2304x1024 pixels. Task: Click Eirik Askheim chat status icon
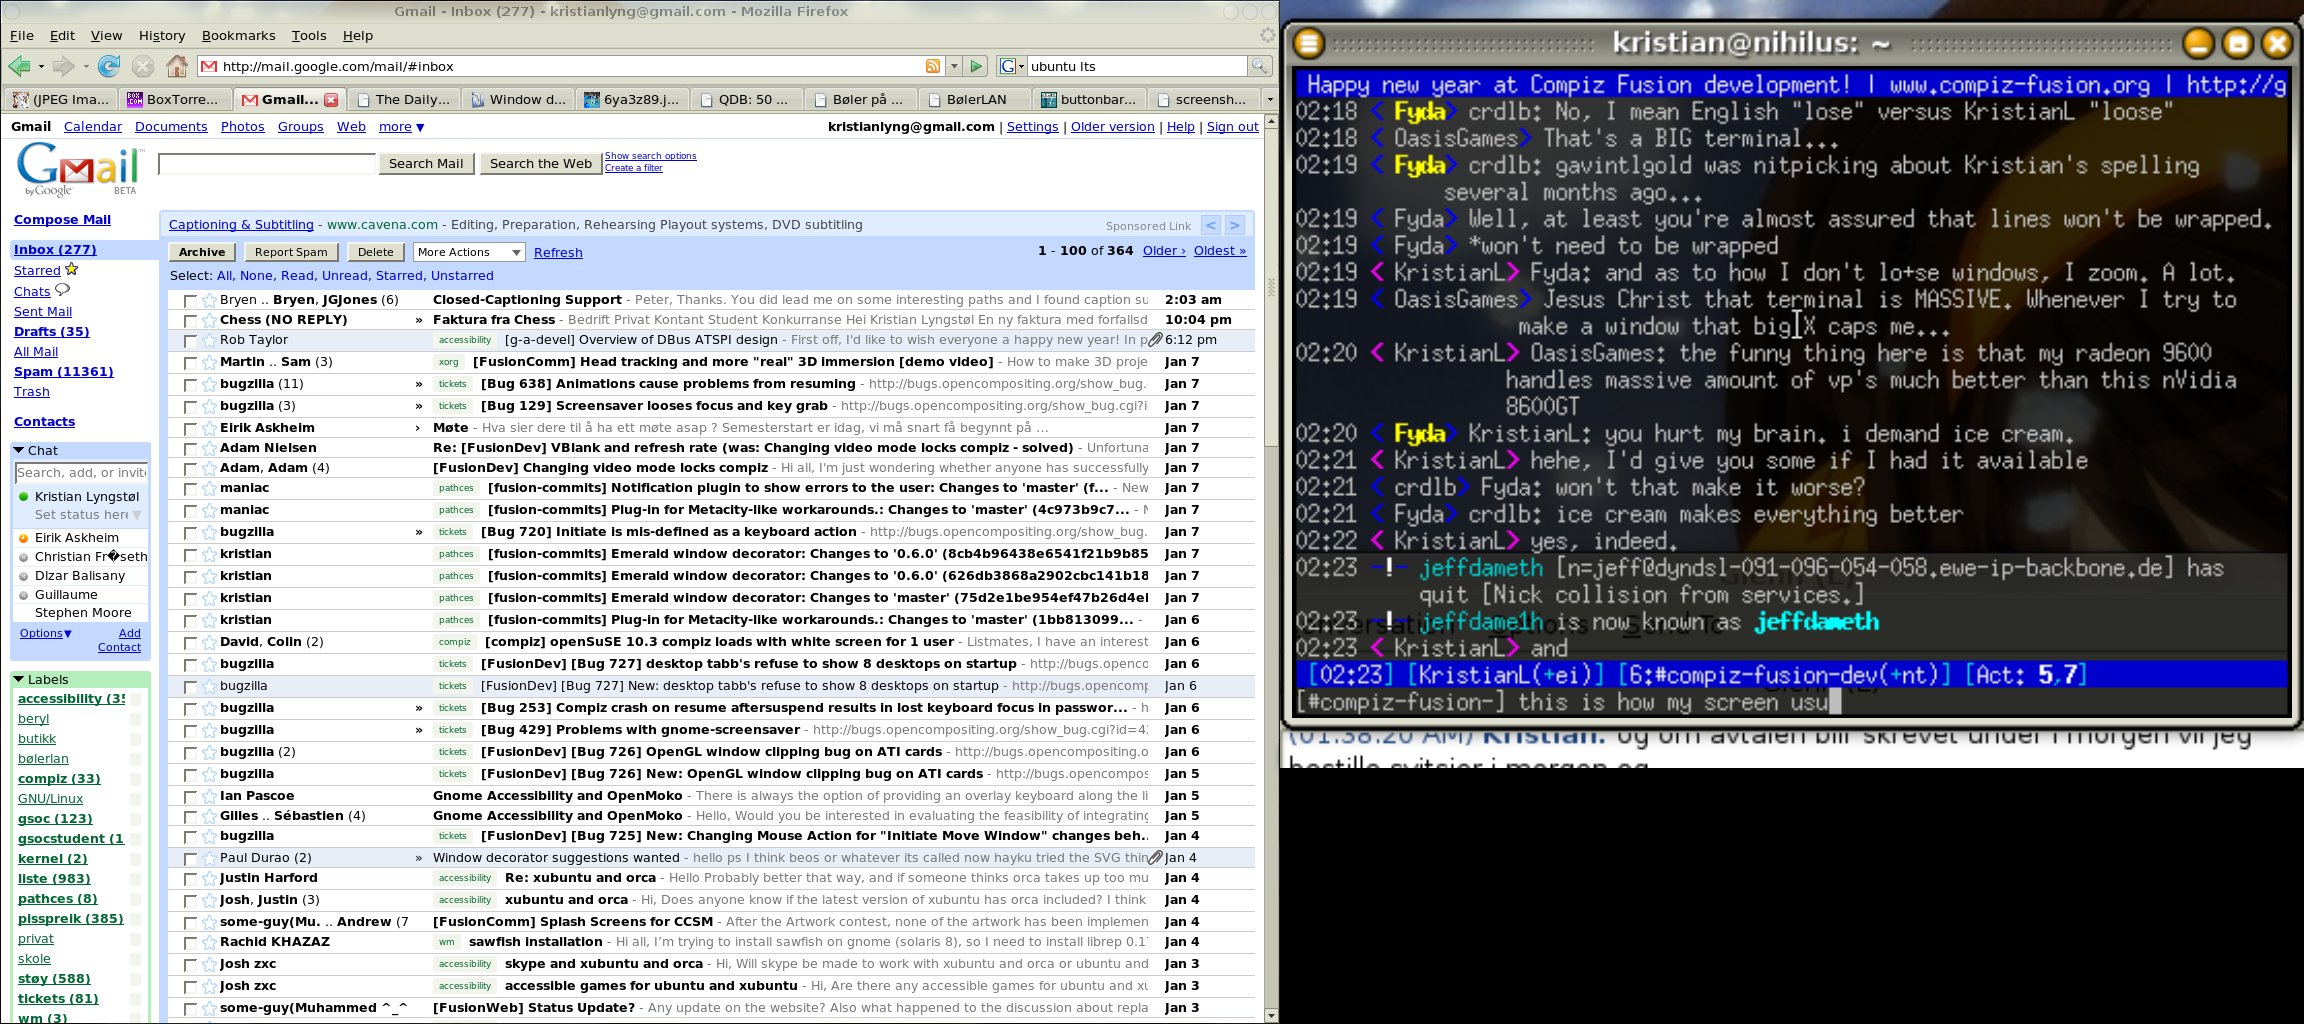24,538
